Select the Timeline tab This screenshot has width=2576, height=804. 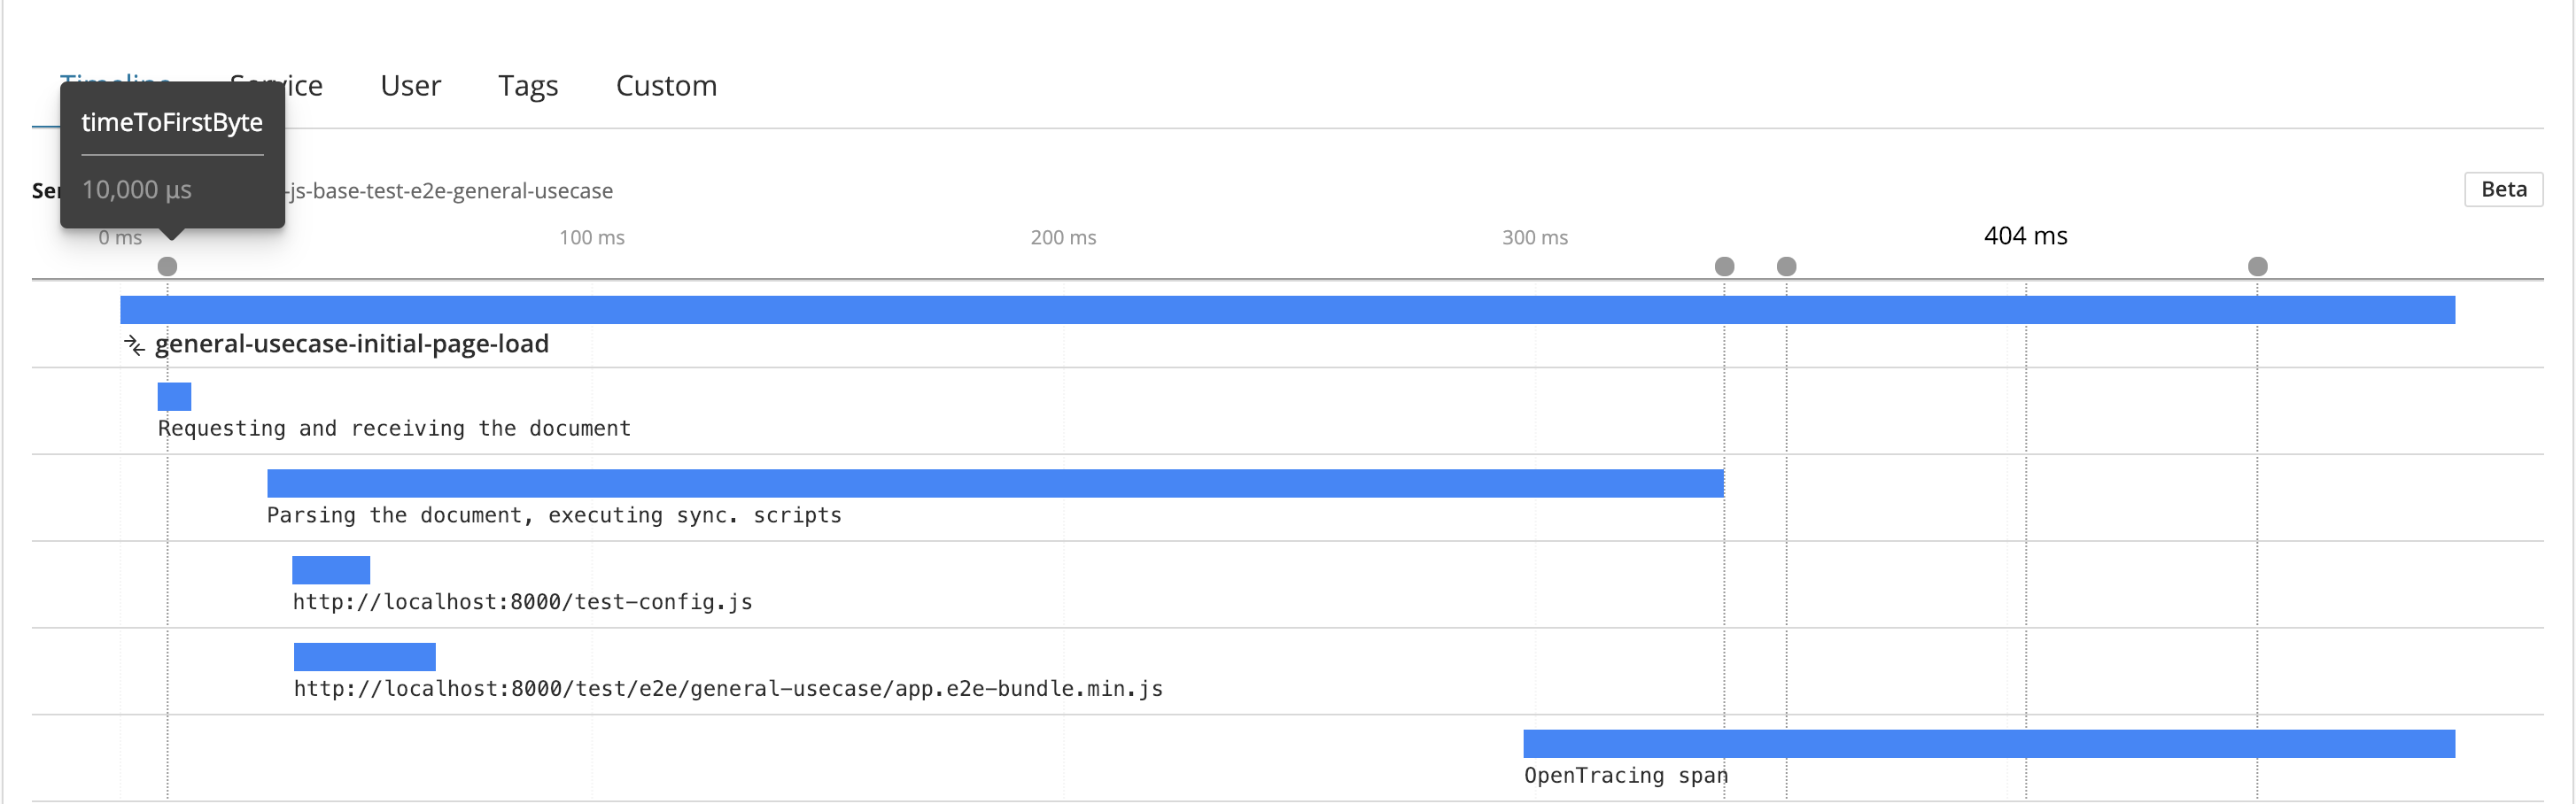(x=116, y=85)
